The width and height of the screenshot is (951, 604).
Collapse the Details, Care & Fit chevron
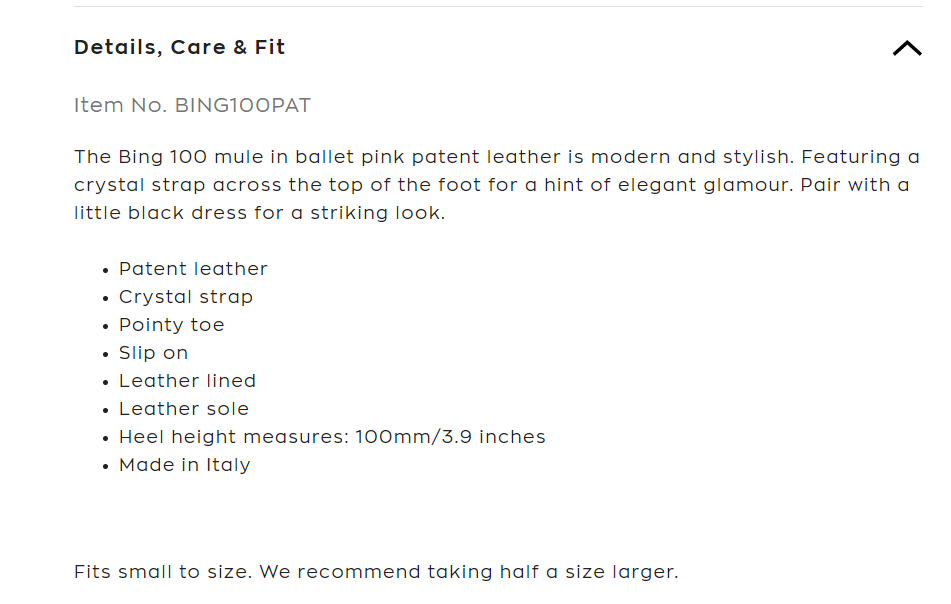point(906,48)
